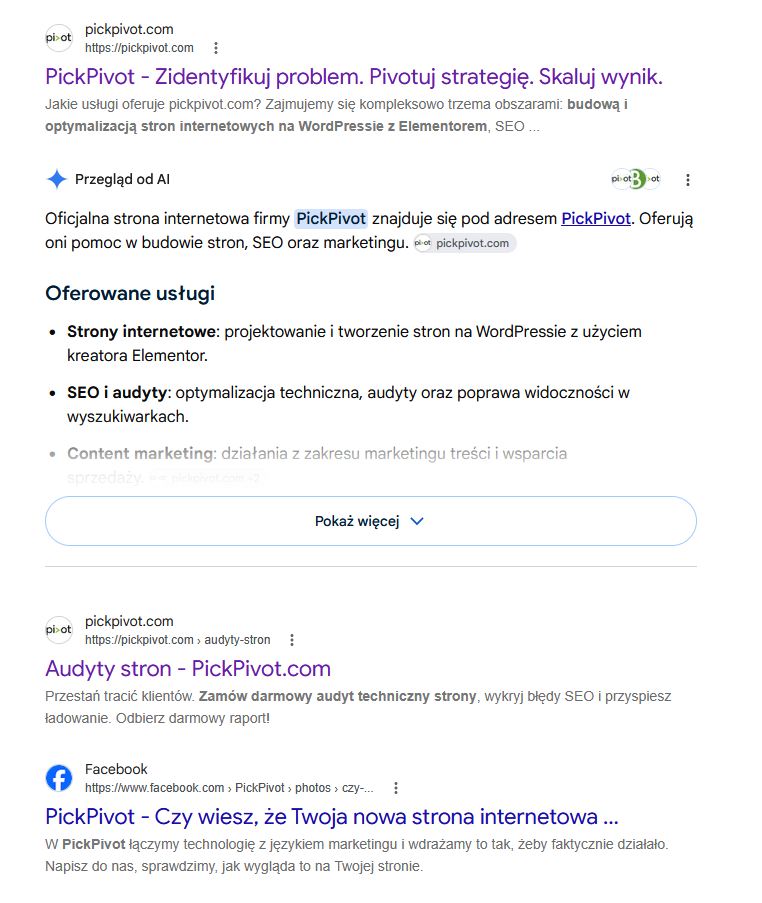
Task: Open the three-dot menu next to audyty-stron URL
Action: (x=292, y=640)
